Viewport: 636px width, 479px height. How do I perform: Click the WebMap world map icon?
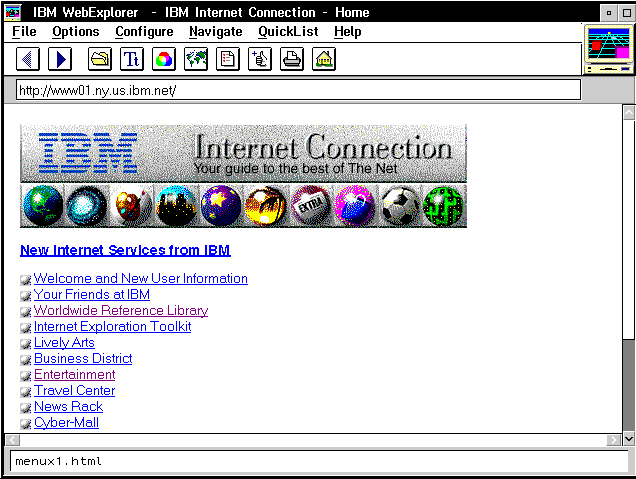coord(196,59)
